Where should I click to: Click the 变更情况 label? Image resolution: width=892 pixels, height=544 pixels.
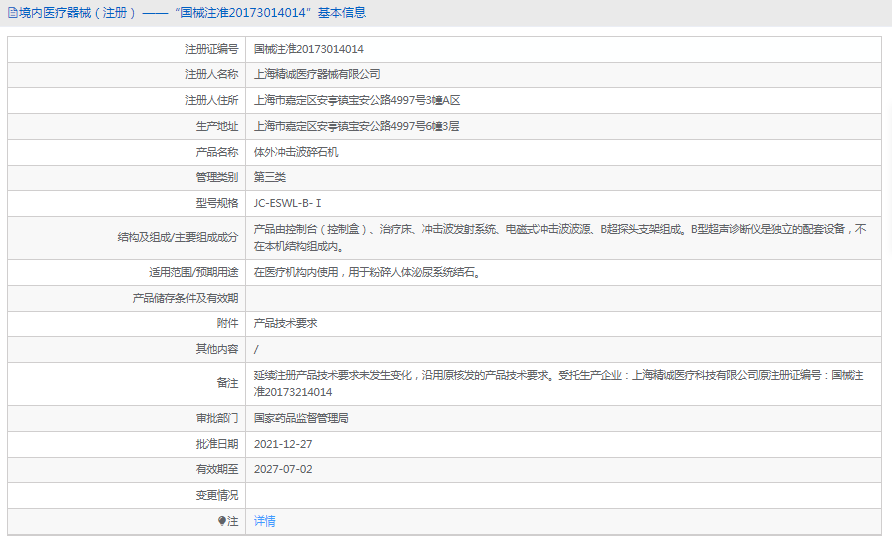click(217, 495)
